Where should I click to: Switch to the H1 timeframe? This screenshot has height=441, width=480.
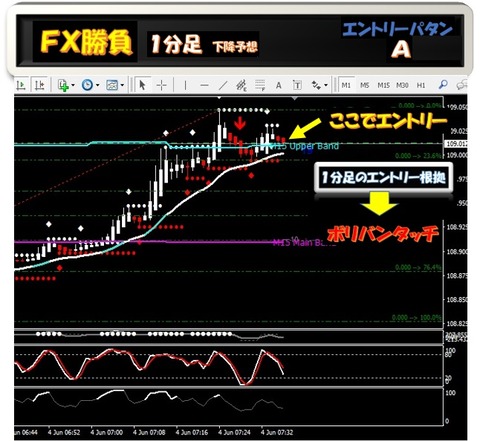(421, 85)
